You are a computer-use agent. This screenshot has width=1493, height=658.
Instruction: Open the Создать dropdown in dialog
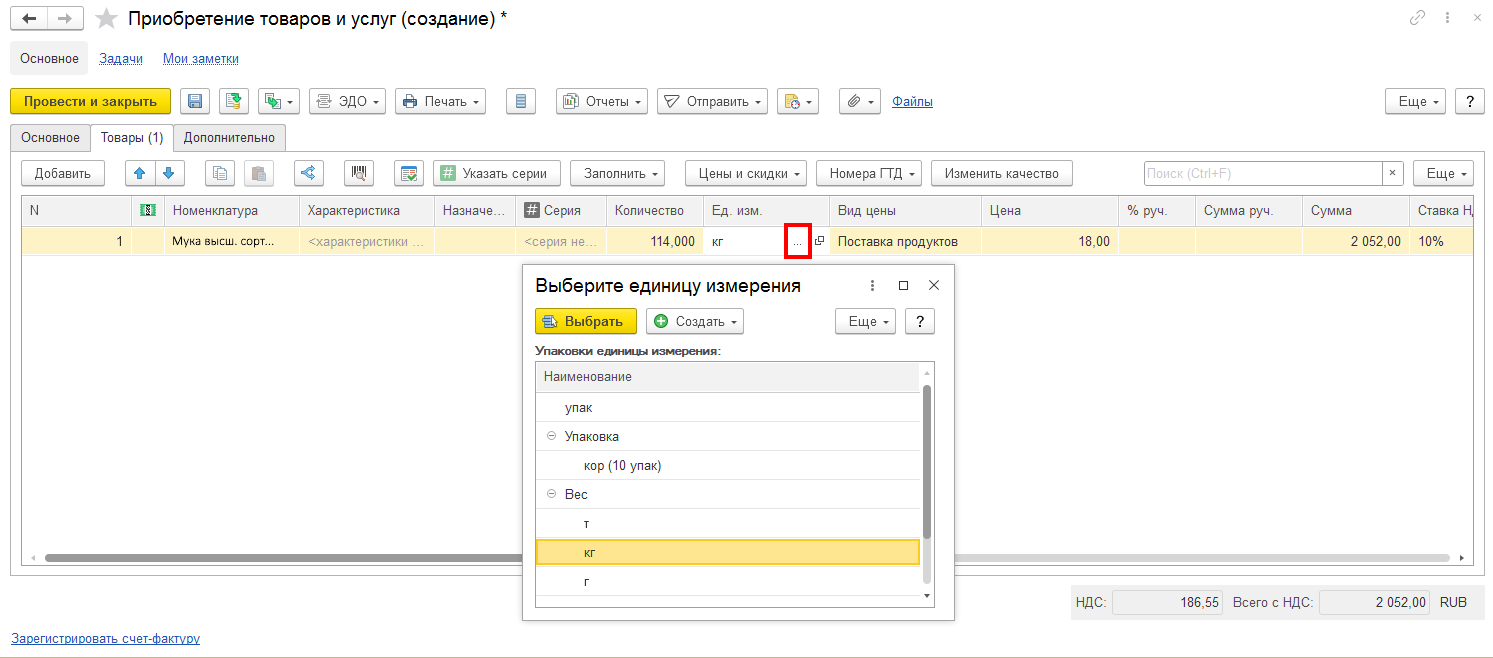(695, 321)
